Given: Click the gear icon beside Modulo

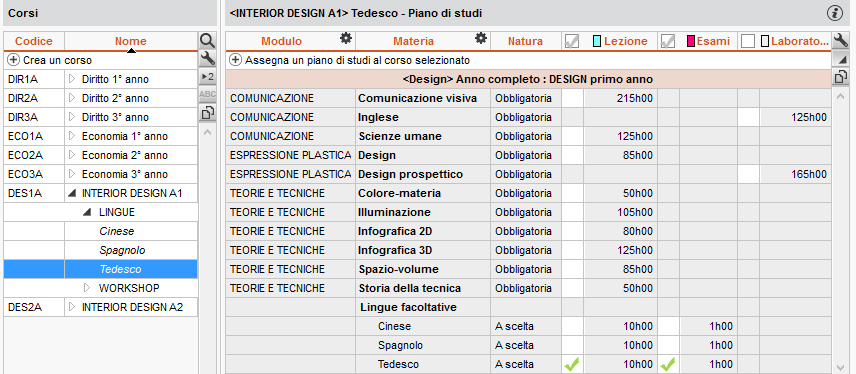Looking at the screenshot, I should [x=346, y=38].
